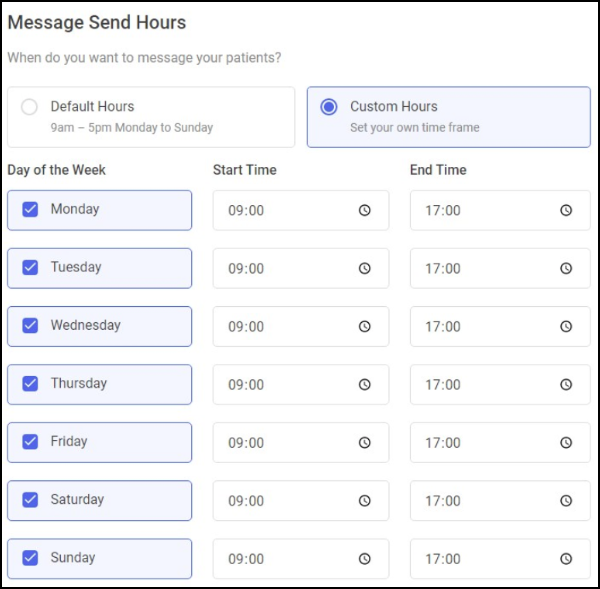Click clock icon in Monday Start Time

[365, 211]
